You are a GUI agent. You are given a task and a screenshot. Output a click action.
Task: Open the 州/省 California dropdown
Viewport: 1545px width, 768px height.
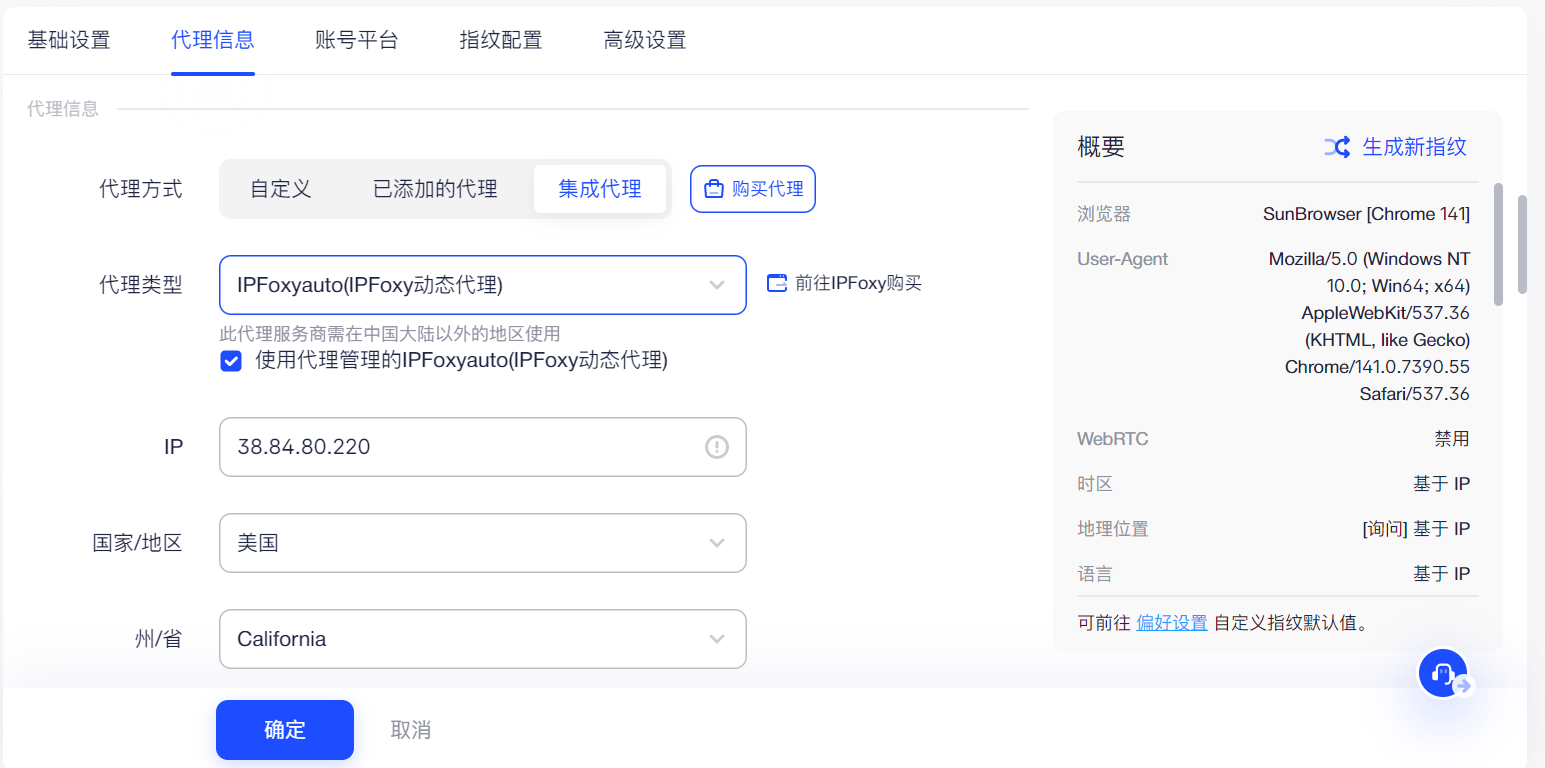(483, 639)
